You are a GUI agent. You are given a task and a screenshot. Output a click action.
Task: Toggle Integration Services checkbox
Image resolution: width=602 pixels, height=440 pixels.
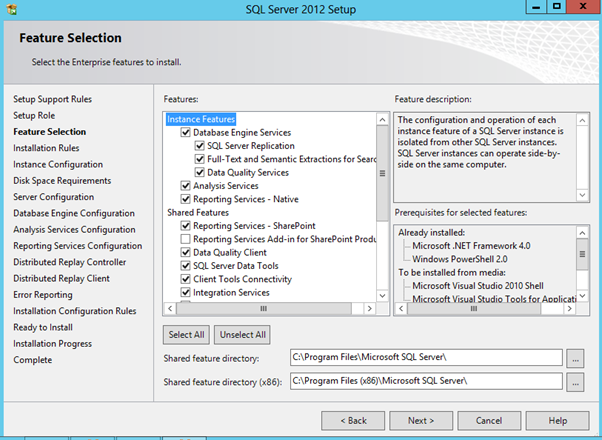[x=185, y=292]
